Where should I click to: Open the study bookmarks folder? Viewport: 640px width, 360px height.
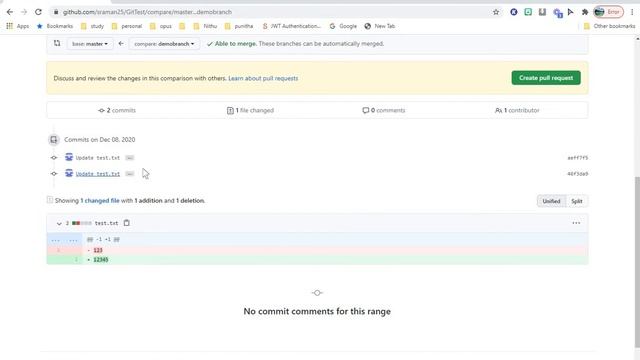point(93,26)
